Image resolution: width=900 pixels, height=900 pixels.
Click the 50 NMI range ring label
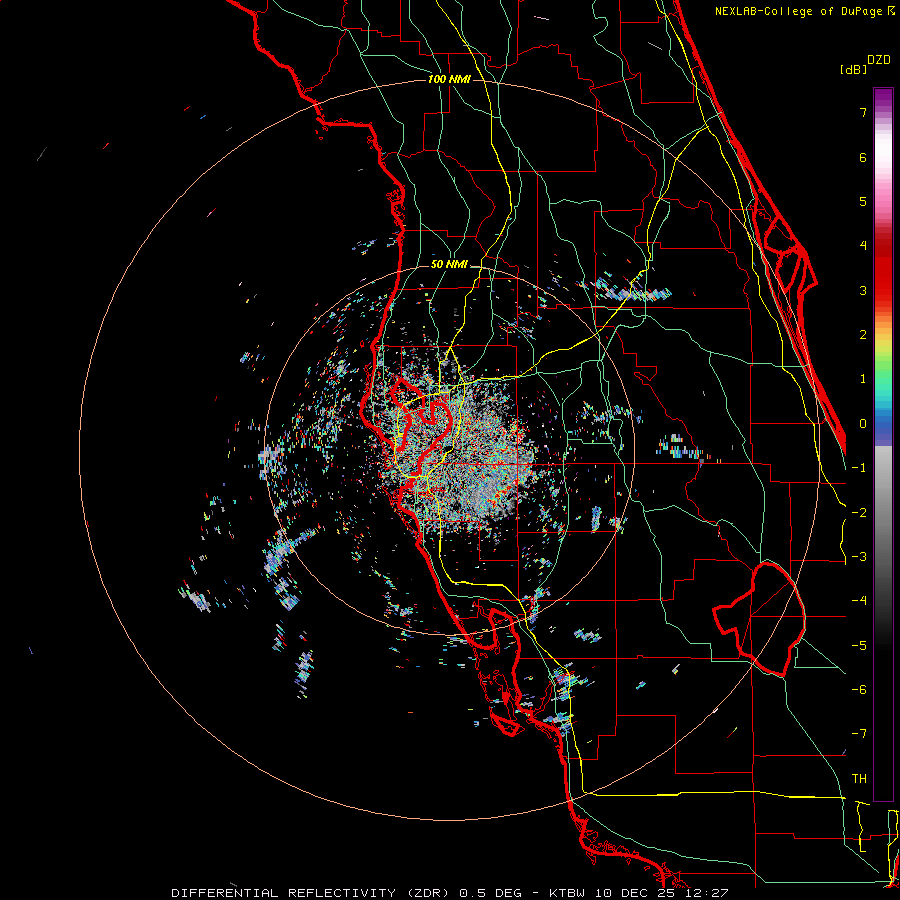449,264
